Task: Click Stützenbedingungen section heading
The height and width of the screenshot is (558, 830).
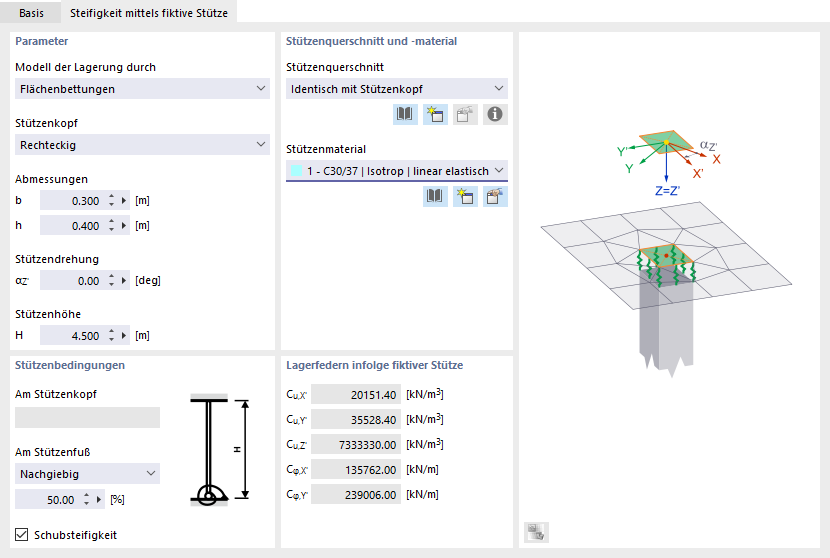Action: [x=70, y=365]
